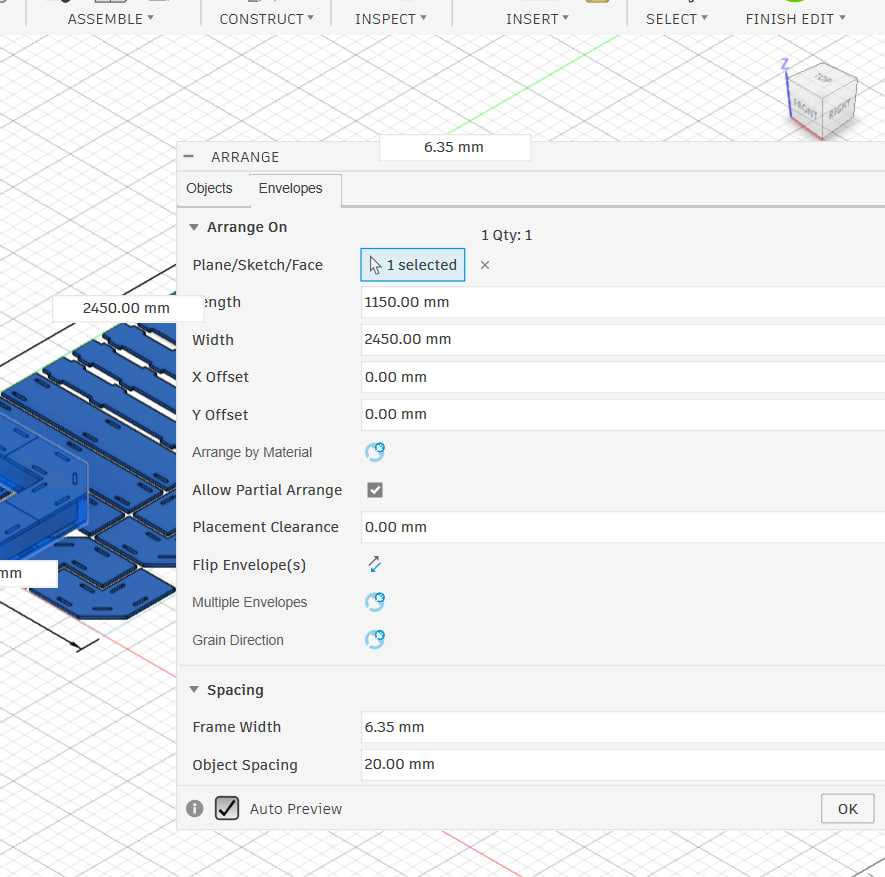Edit the Frame Width field

point(623,727)
